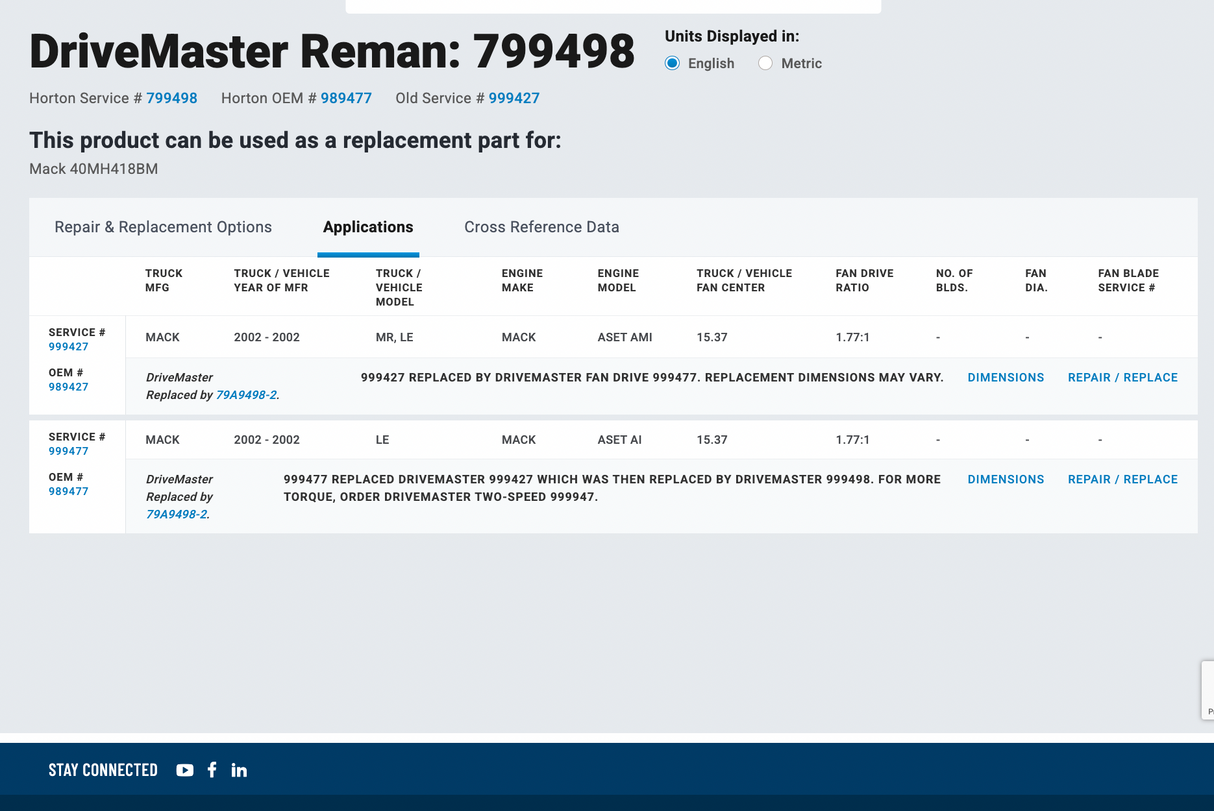Open service number 999427 in first row

coord(68,347)
